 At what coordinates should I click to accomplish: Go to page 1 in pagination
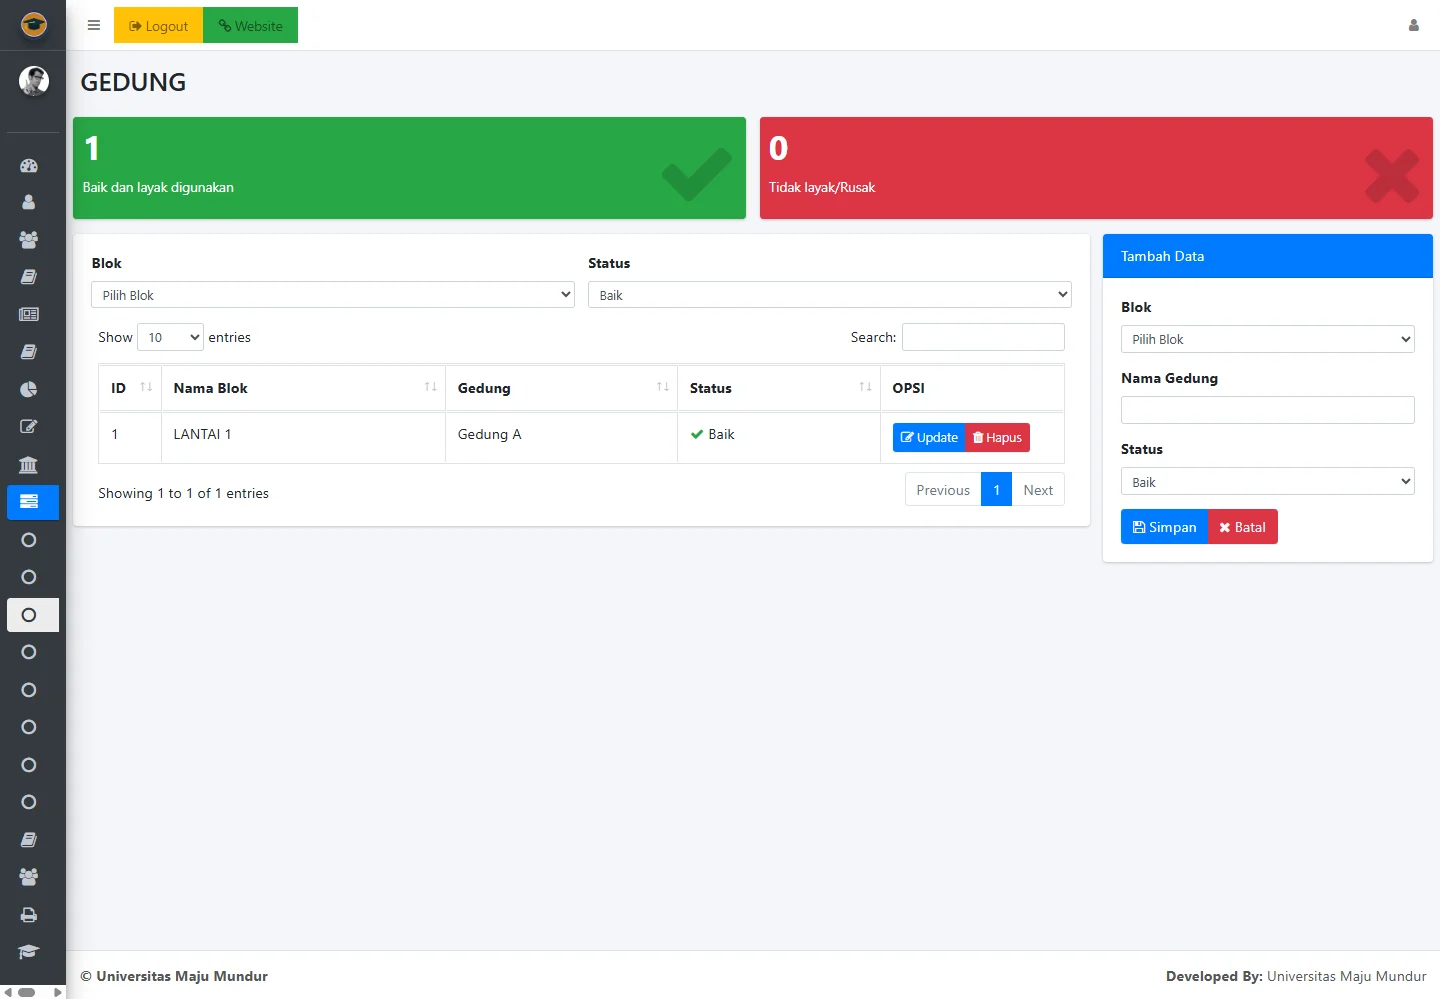(996, 490)
